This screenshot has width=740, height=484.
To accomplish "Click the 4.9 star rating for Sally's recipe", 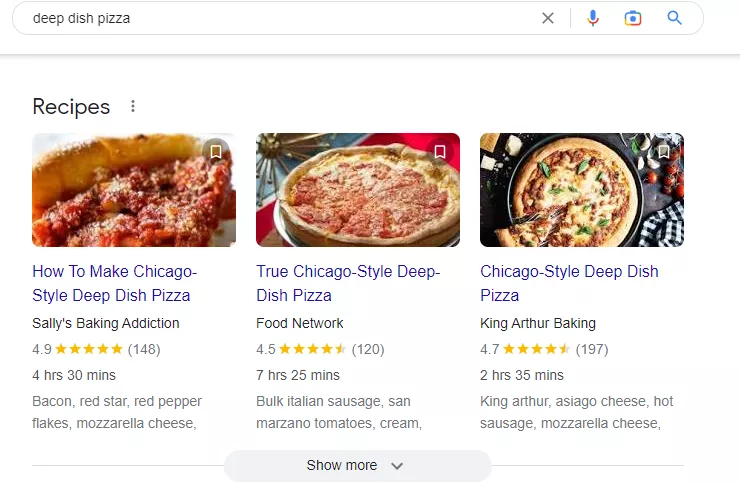I will [x=96, y=350].
